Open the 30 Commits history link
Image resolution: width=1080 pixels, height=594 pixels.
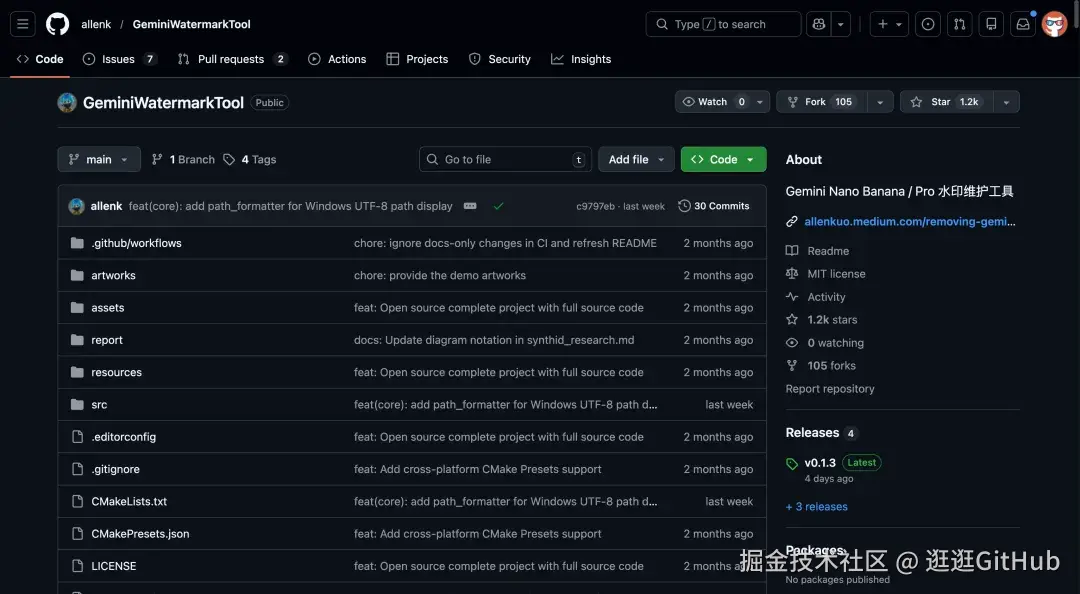point(714,206)
